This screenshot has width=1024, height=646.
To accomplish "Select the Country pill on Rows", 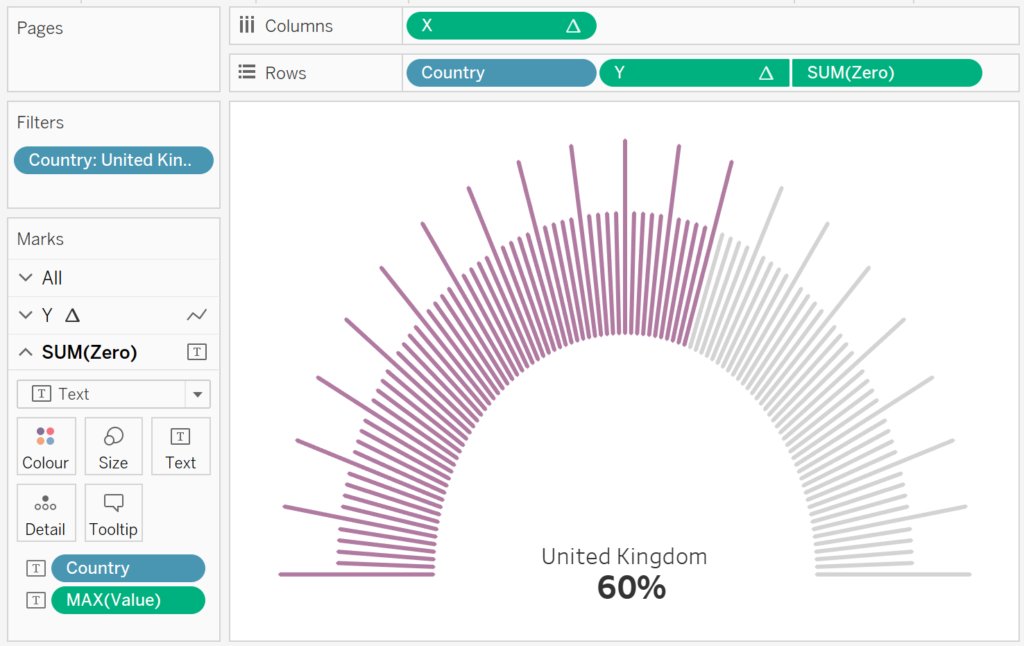I will pyautogui.click(x=501, y=73).
